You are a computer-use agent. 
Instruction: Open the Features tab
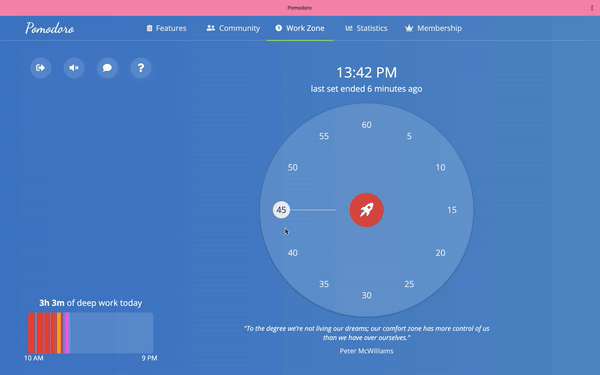click(x=166, y=28)
